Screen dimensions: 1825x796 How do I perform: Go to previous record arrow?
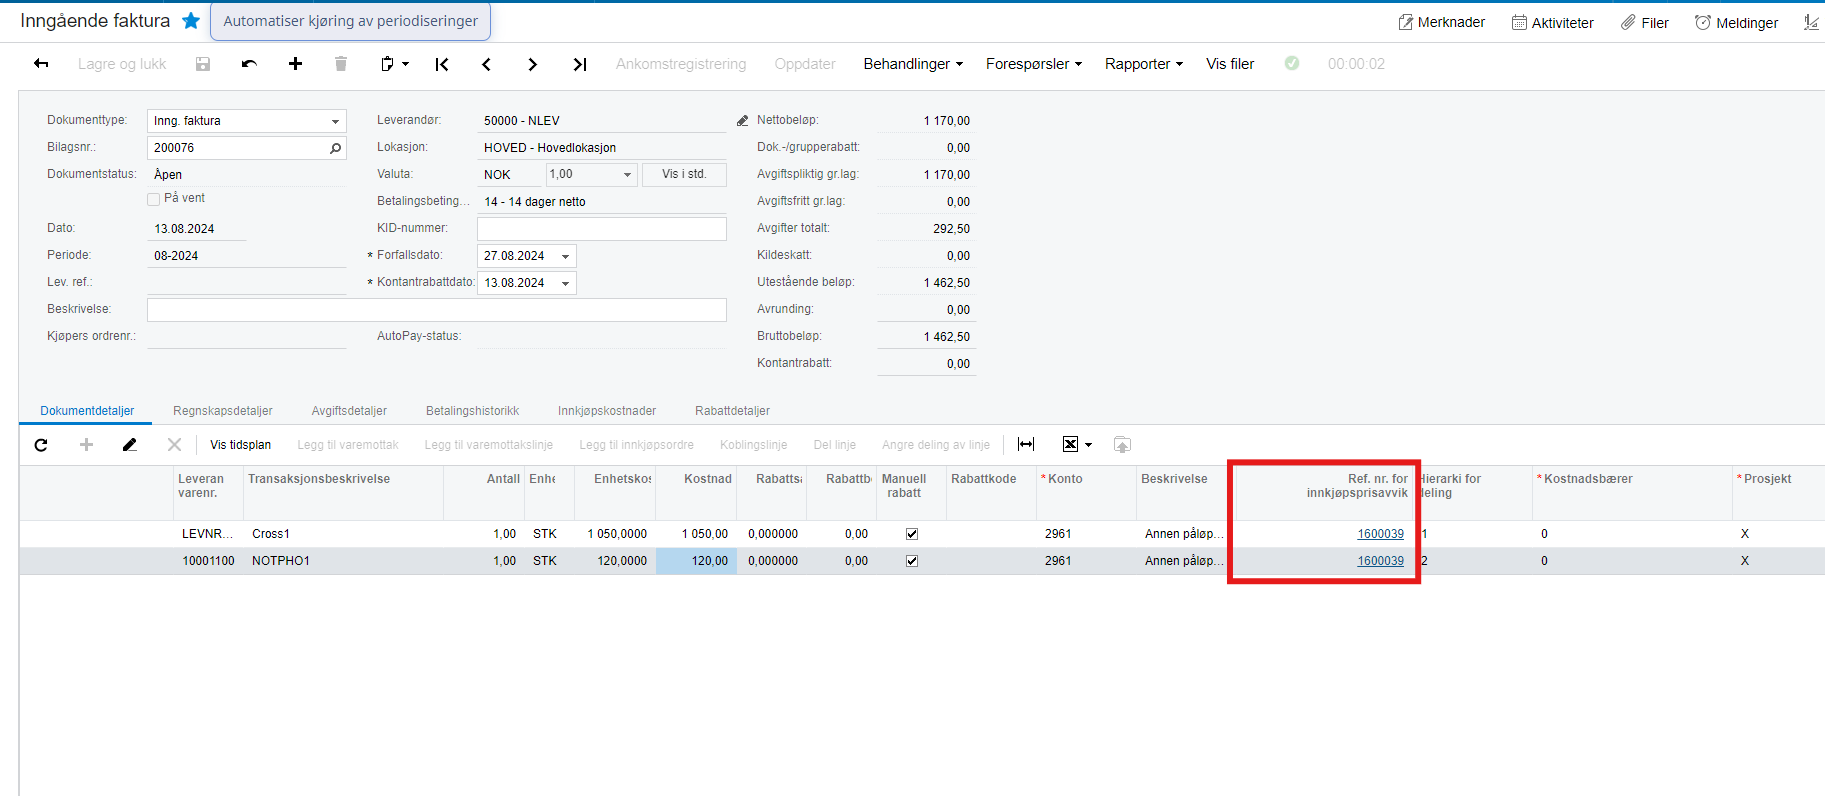click(486, 64)
